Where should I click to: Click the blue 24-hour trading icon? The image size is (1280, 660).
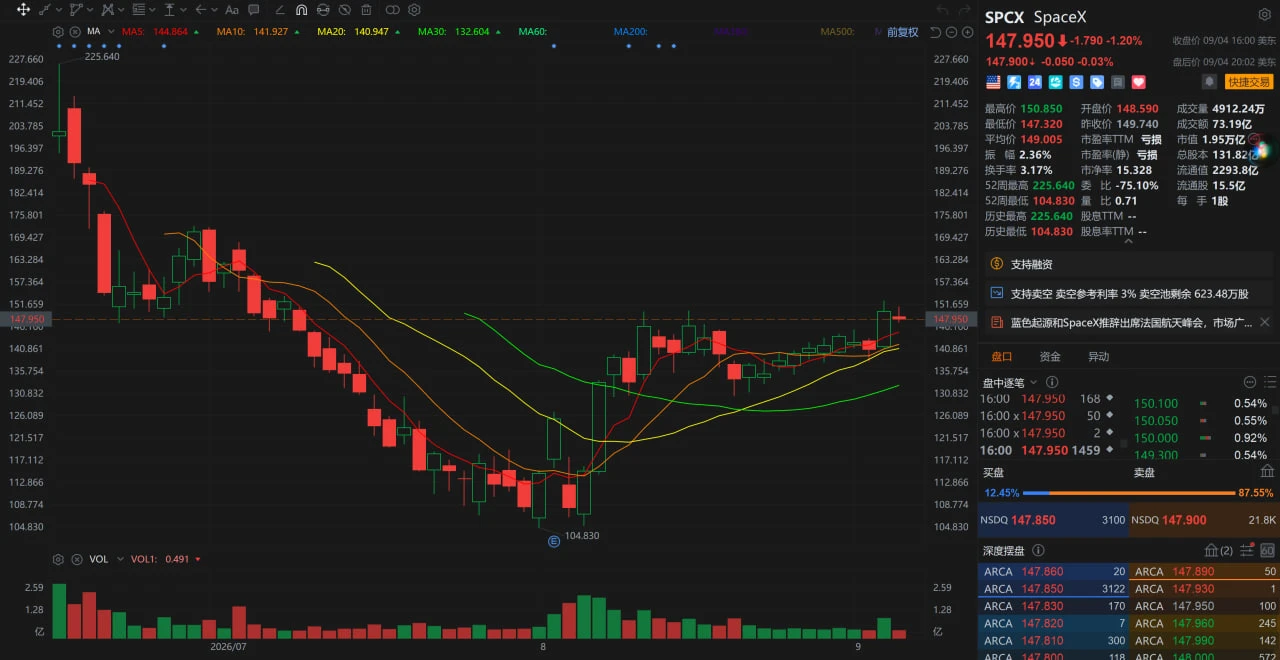[1035, 82]
